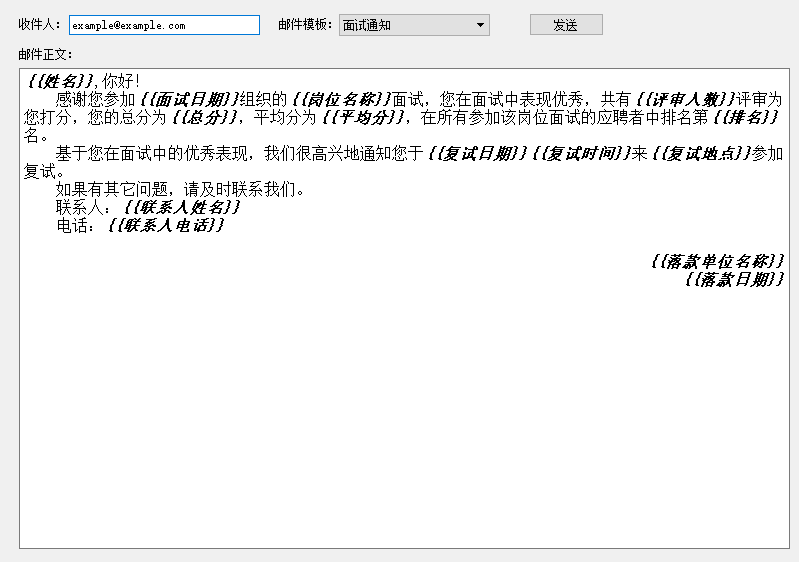Viewport: 799px width, 562px height.
Task: Click the 收件人 email input field
Action: point(164,25)
